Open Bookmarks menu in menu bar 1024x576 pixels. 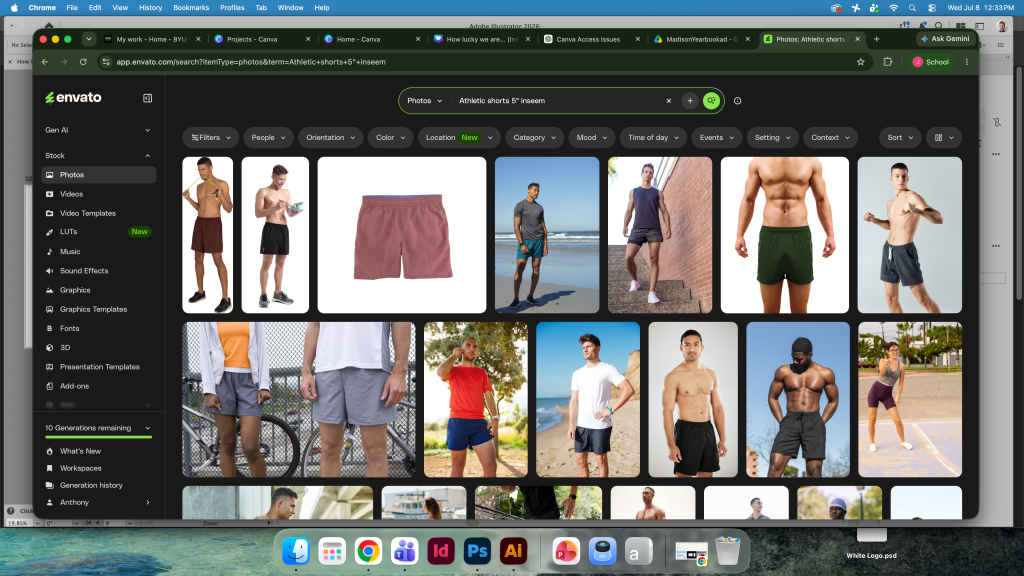click(x=191, y=8)
